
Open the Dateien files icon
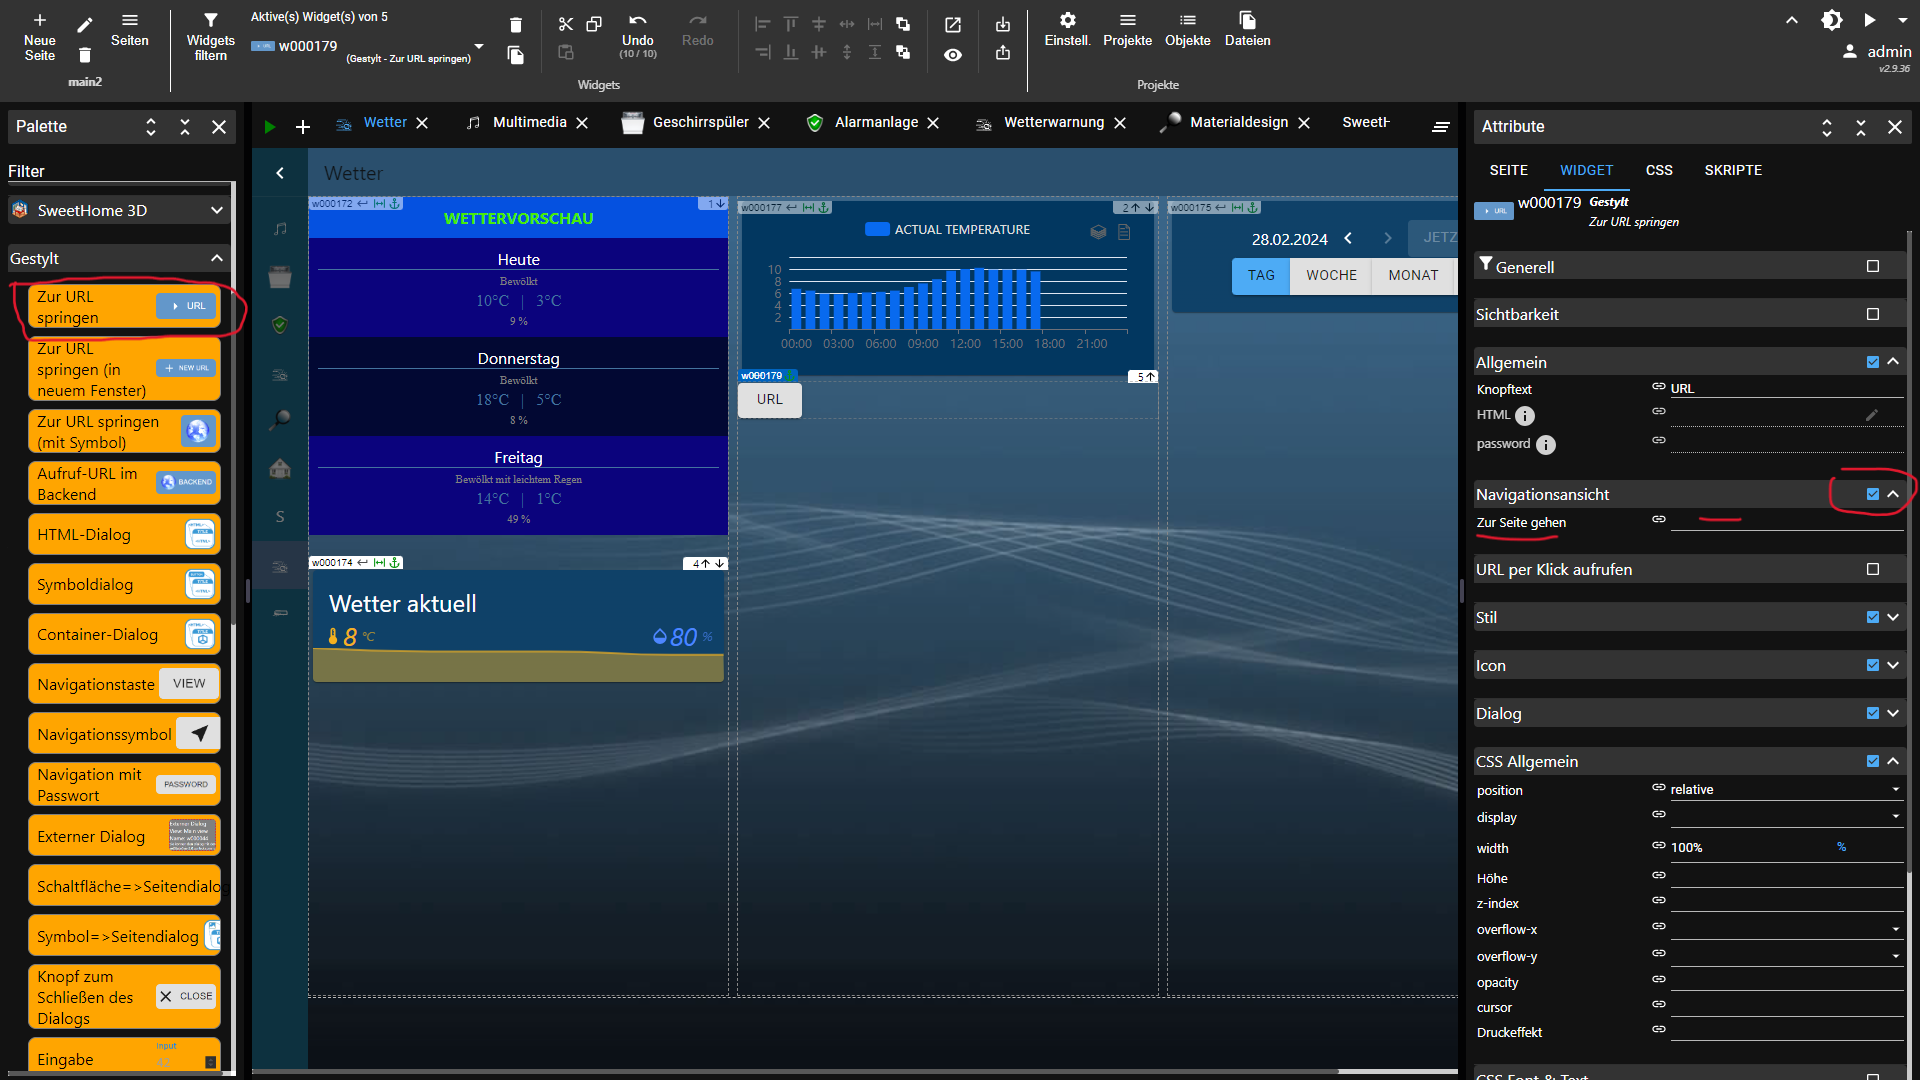coord(1247,21)
